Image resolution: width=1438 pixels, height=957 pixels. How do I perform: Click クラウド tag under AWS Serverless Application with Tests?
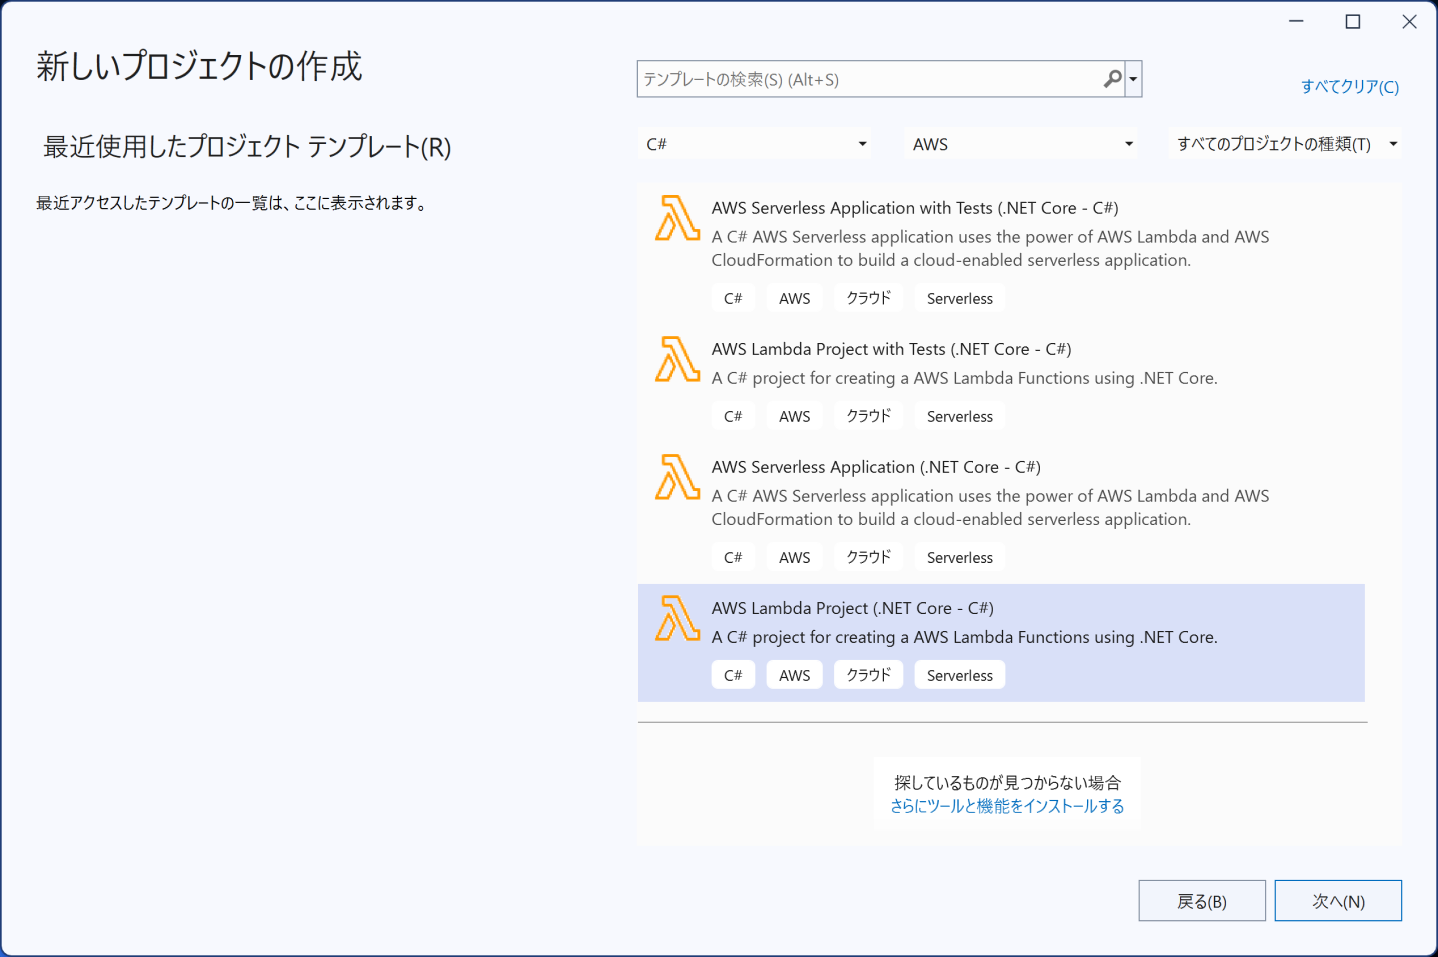pos(869,298)
